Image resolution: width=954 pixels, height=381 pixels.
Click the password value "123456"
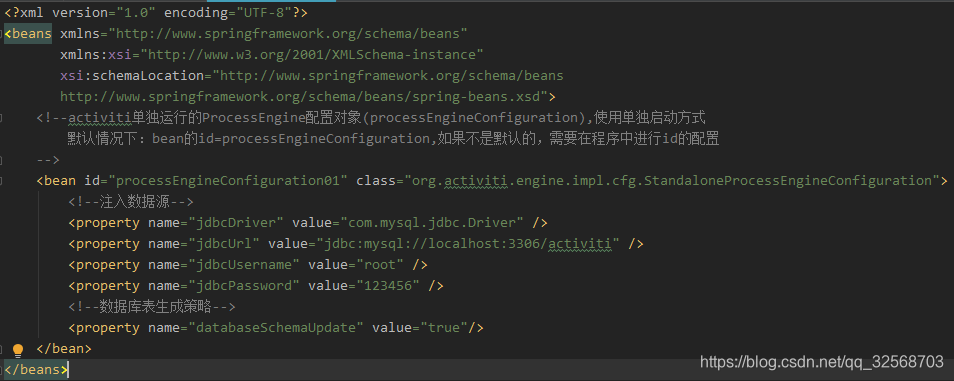point(388,285)
